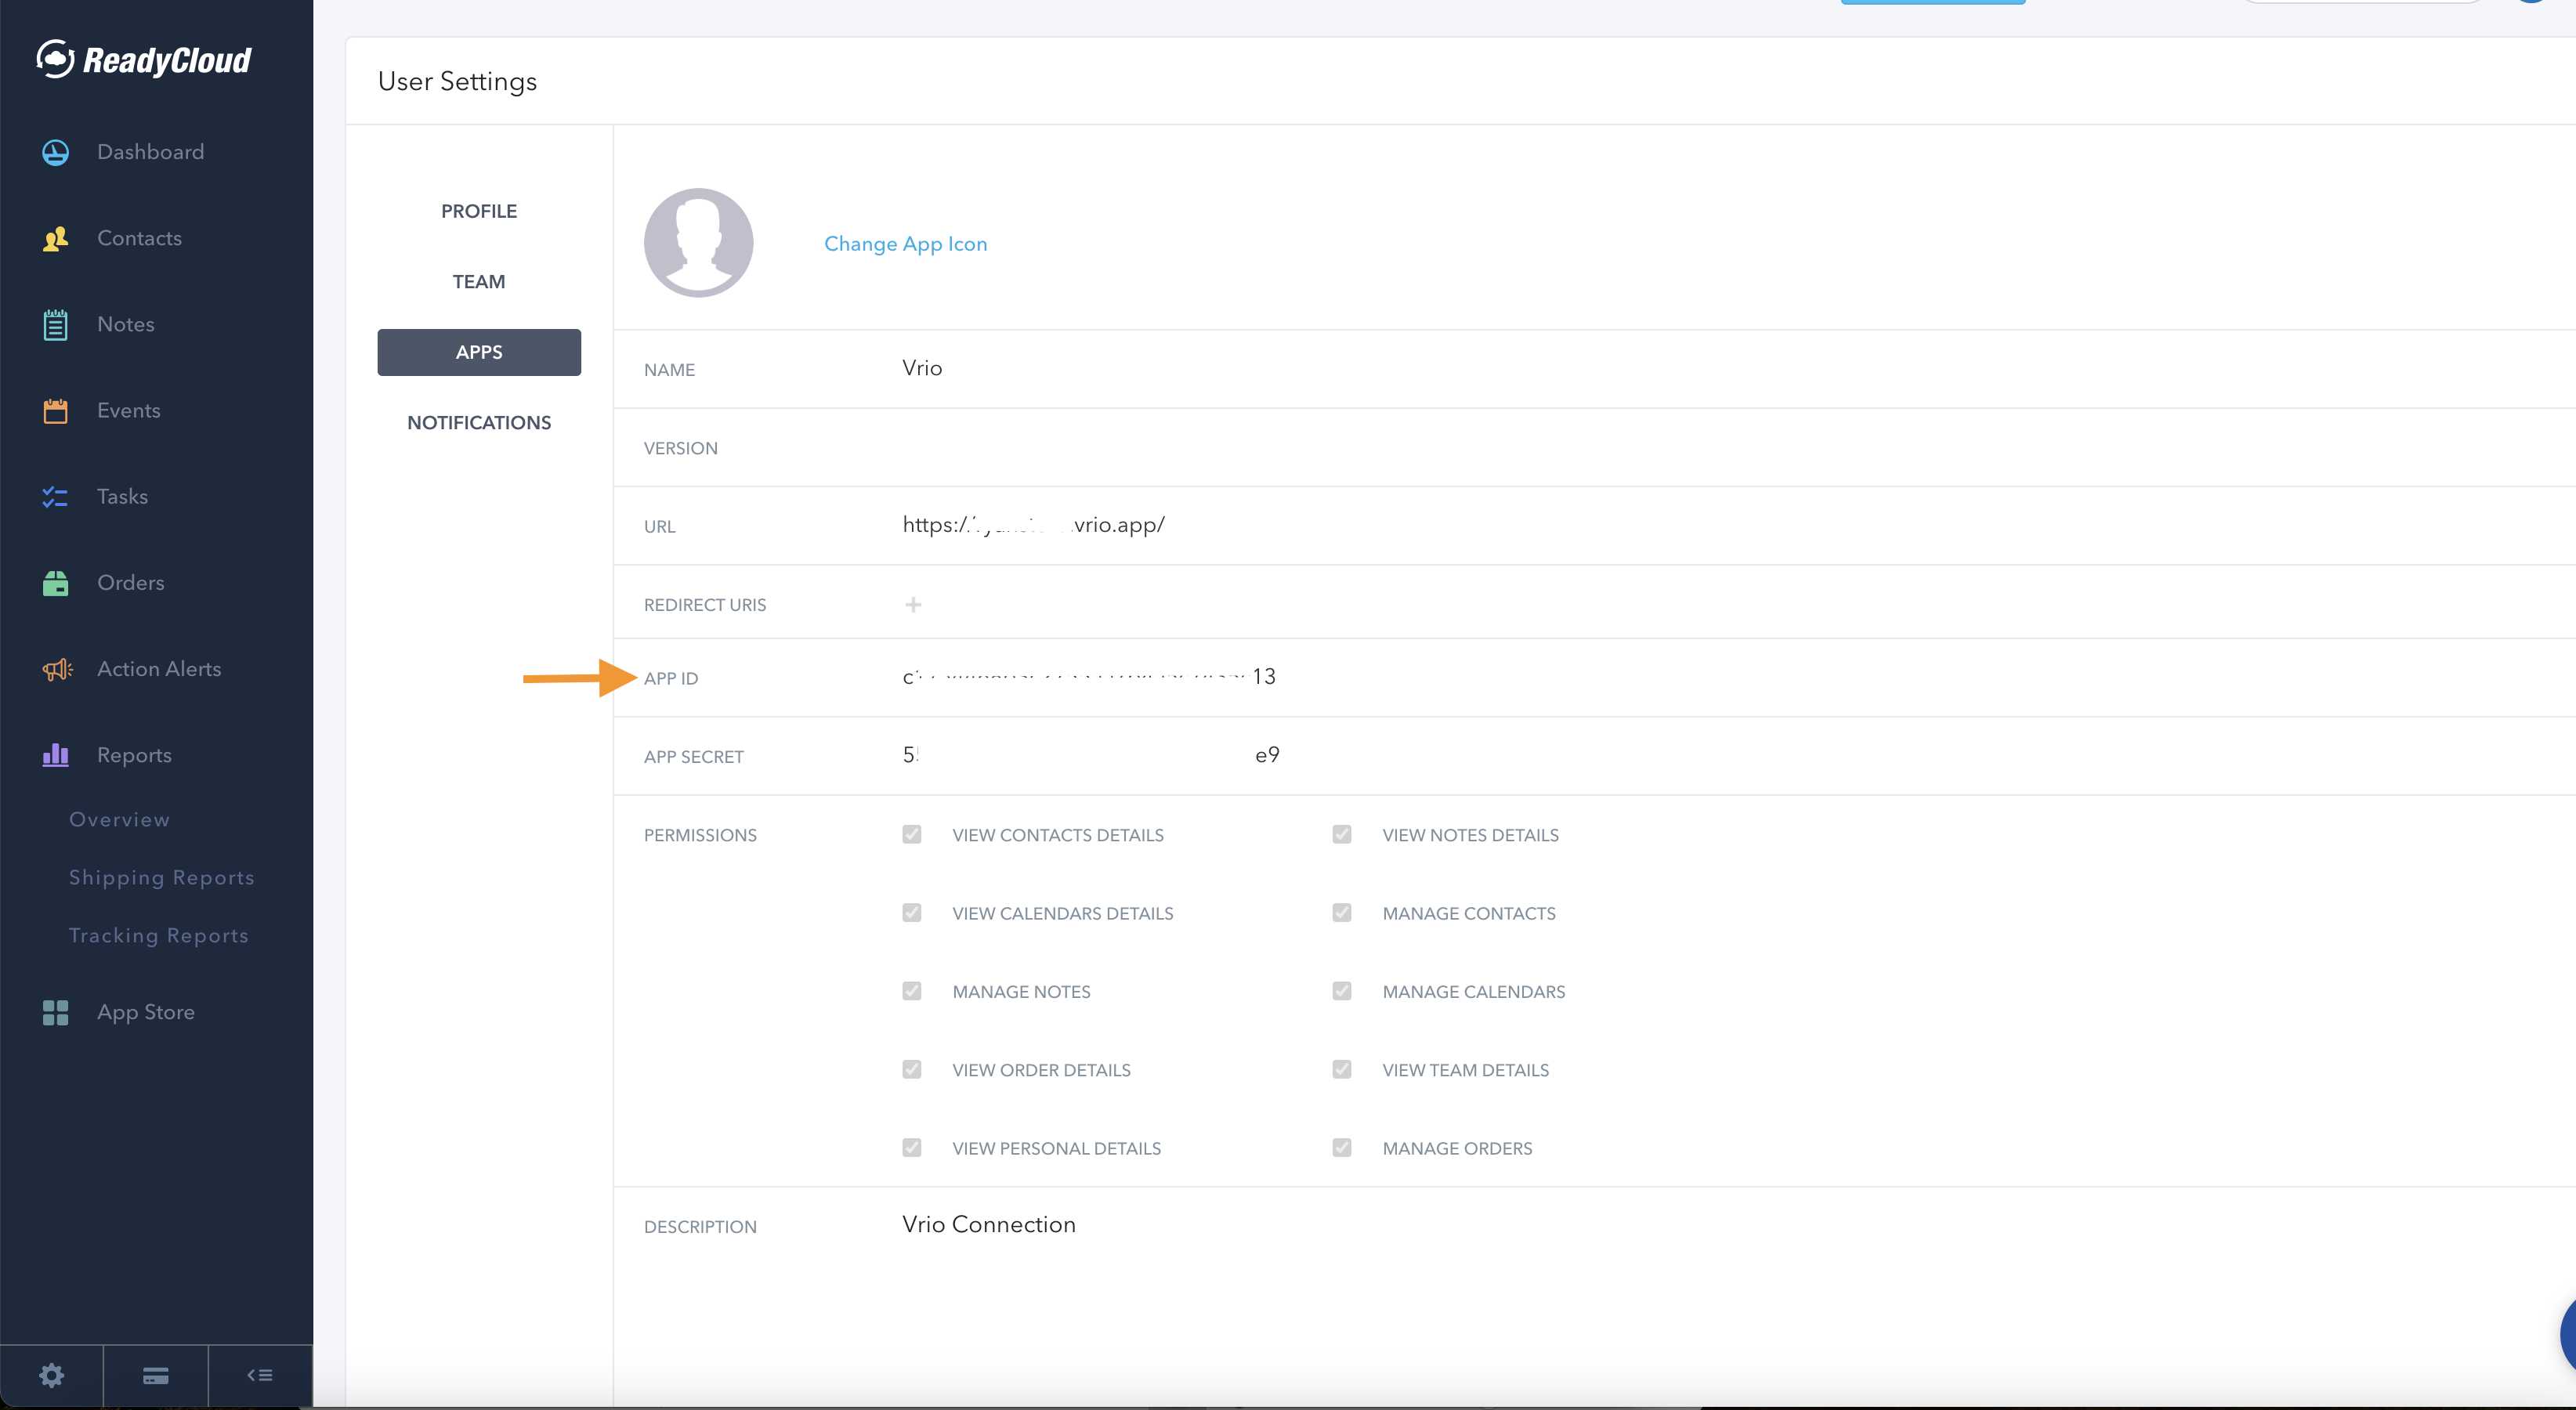Click the ReadyCloud logo

[144, 60]
